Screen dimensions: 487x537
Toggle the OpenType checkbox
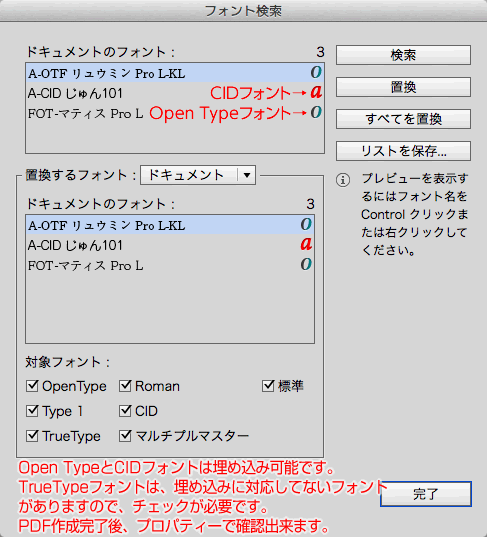pos(32,386)
